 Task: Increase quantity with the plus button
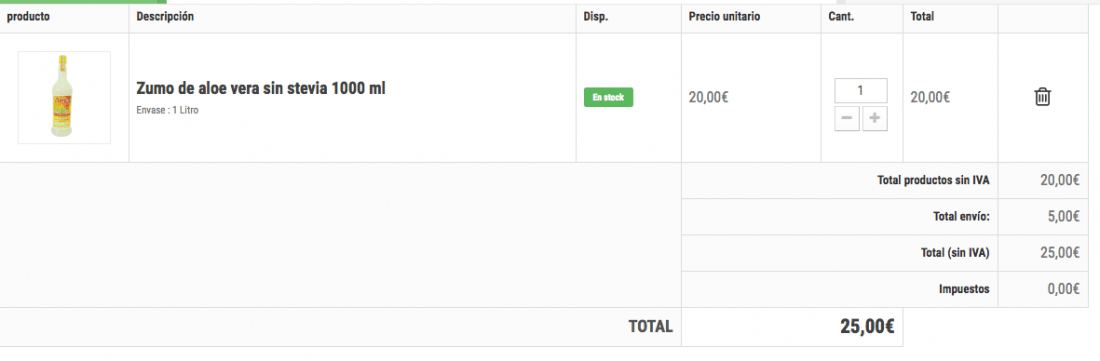[x=874, y=118]
